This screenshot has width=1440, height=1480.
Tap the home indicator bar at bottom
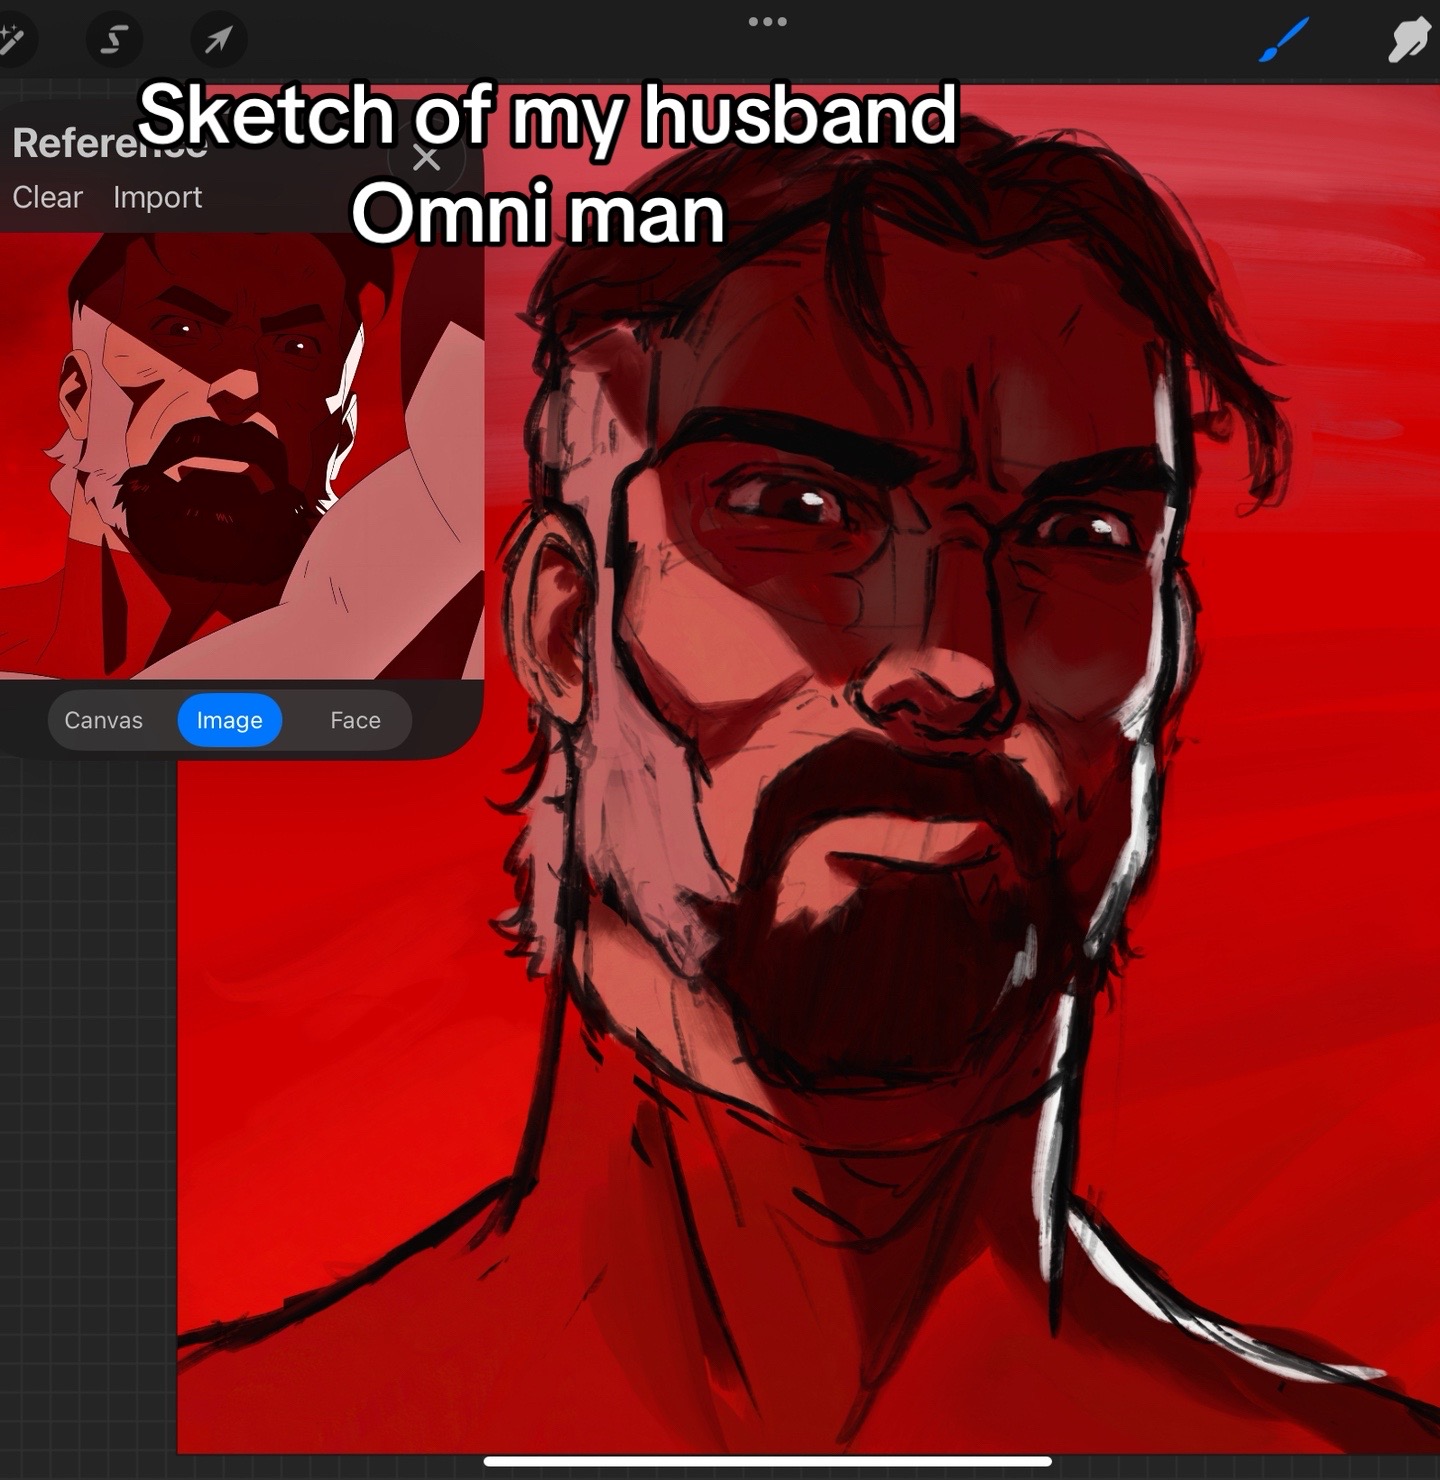click(x=767, y=1461)
